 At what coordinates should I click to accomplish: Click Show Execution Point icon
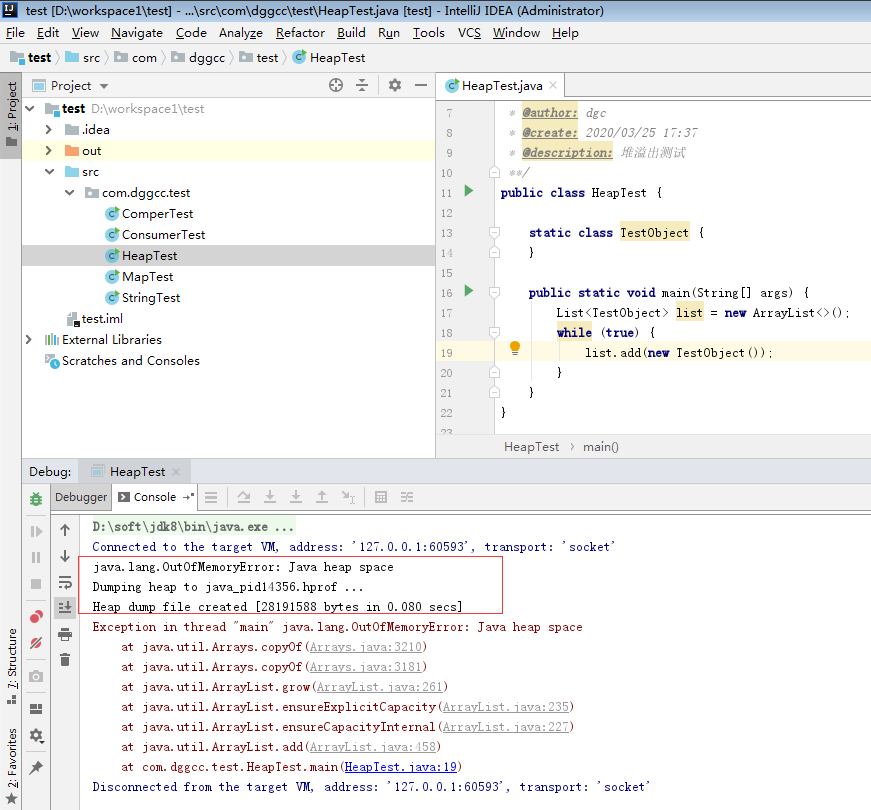211,497
